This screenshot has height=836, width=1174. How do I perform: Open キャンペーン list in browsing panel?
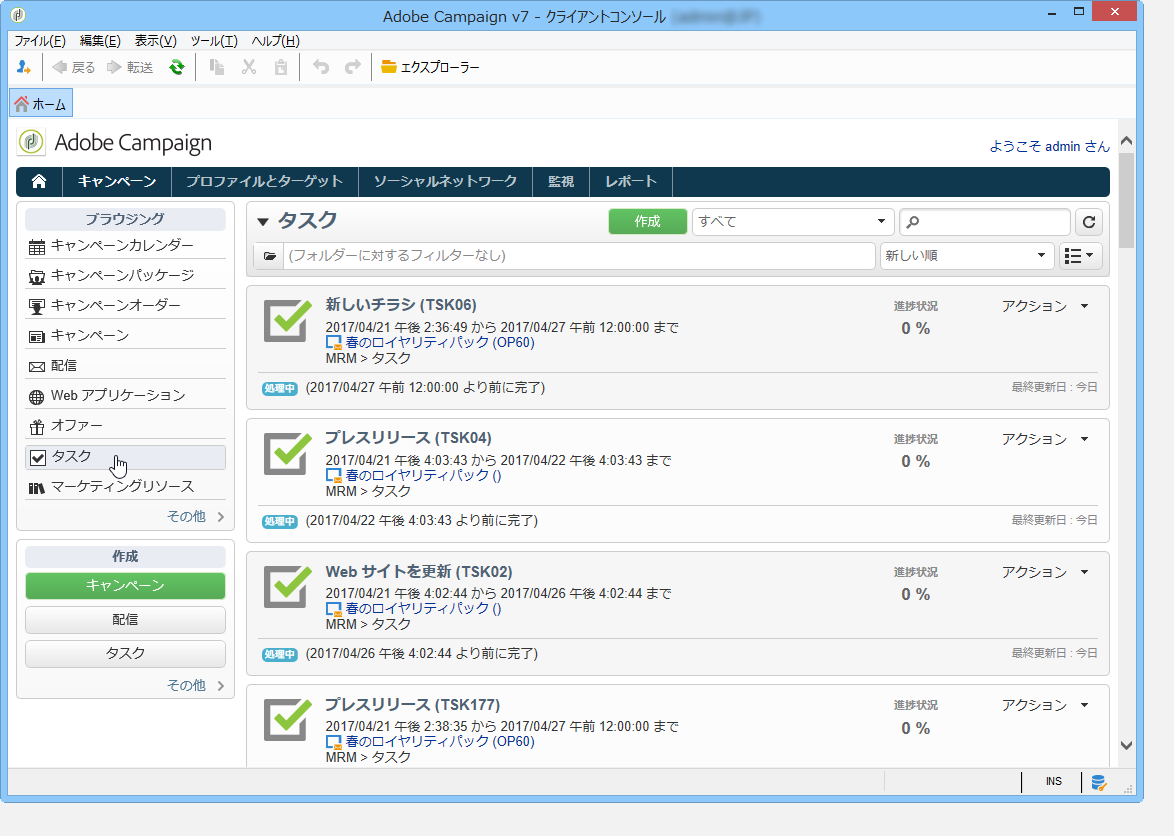coord(126,335)
